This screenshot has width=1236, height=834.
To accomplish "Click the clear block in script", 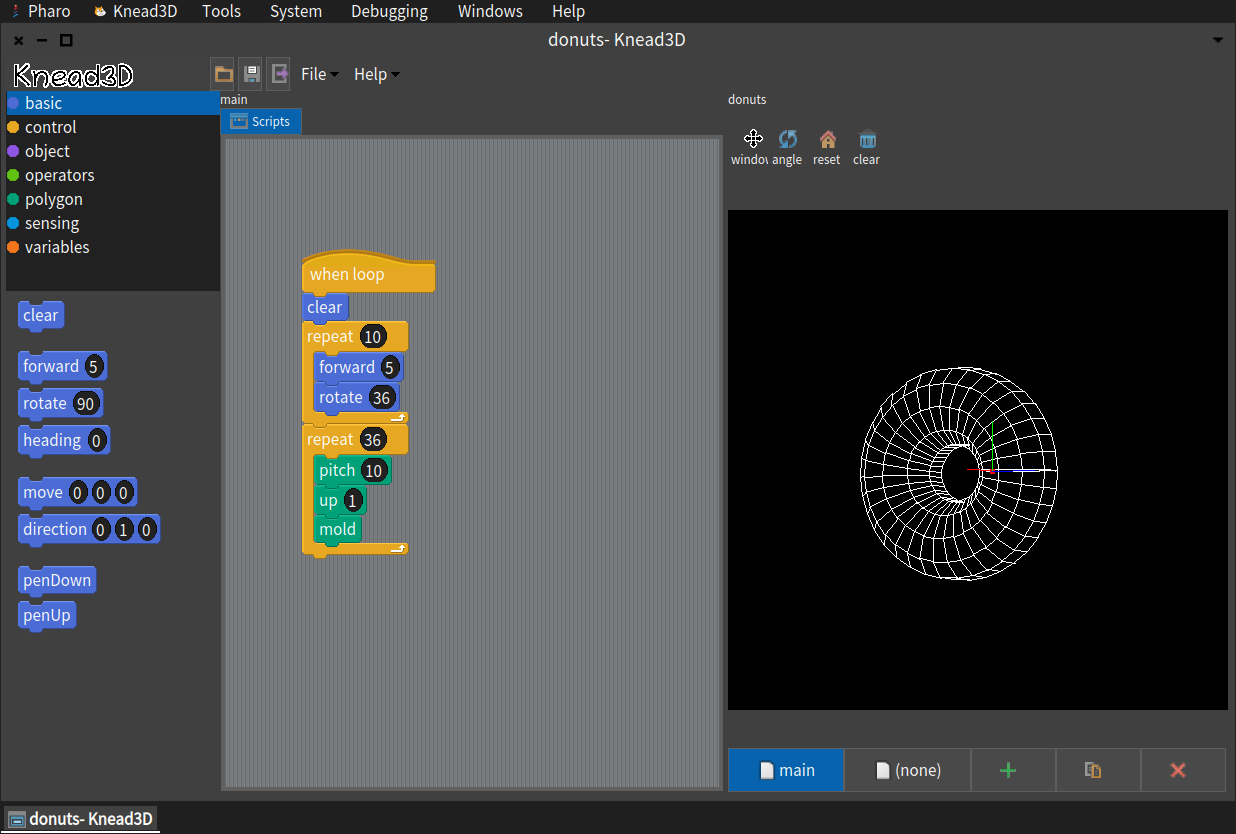I will coord(324,307).
